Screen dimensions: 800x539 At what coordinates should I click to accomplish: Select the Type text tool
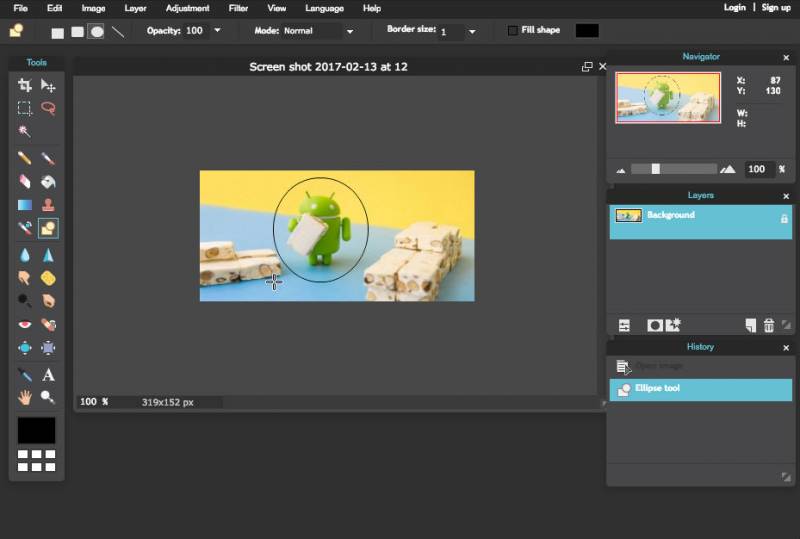[x=48, y=375]
